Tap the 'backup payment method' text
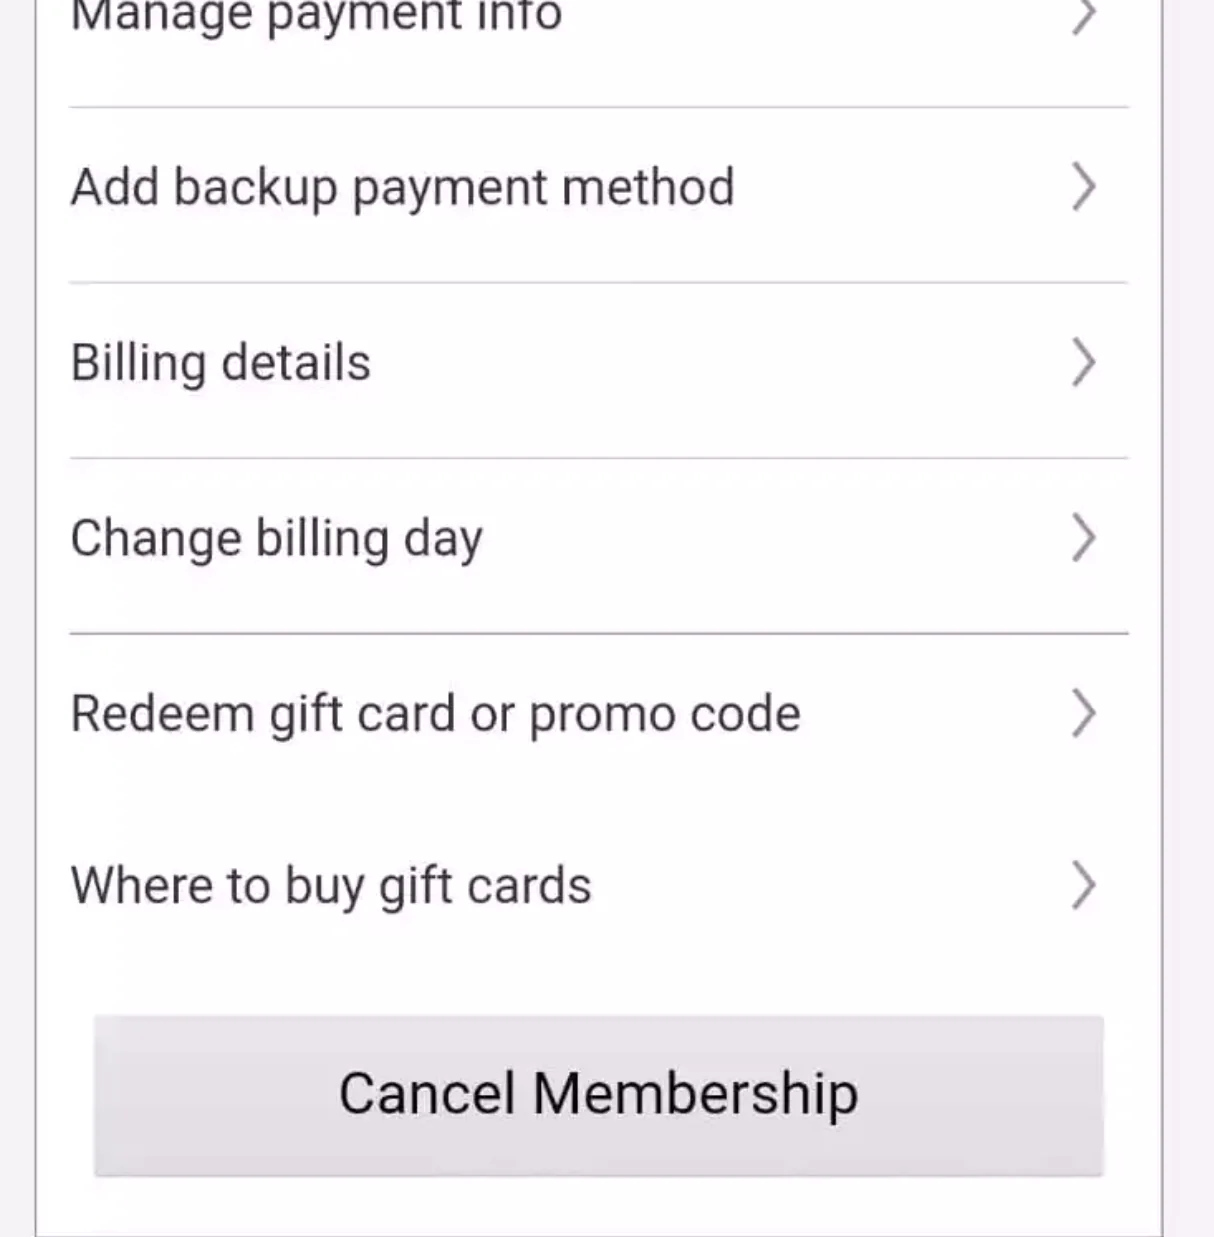 click(454, 188)
